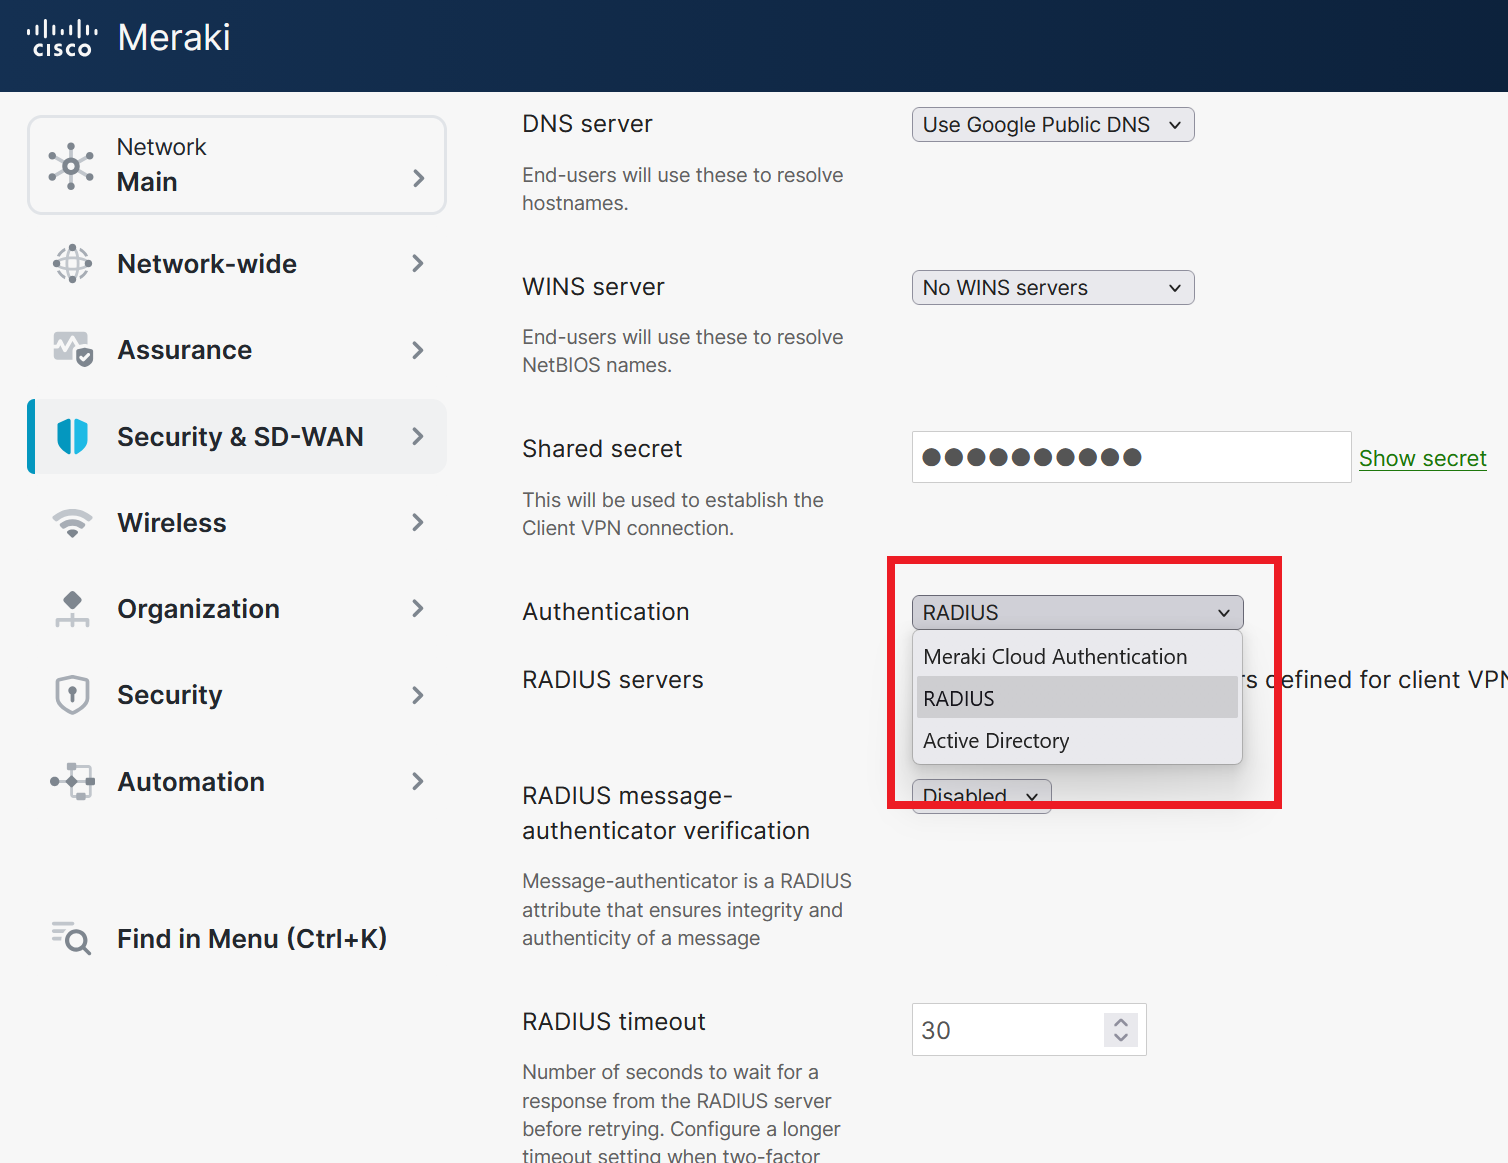Focus the Shared secret password field

coord(1131,457)
